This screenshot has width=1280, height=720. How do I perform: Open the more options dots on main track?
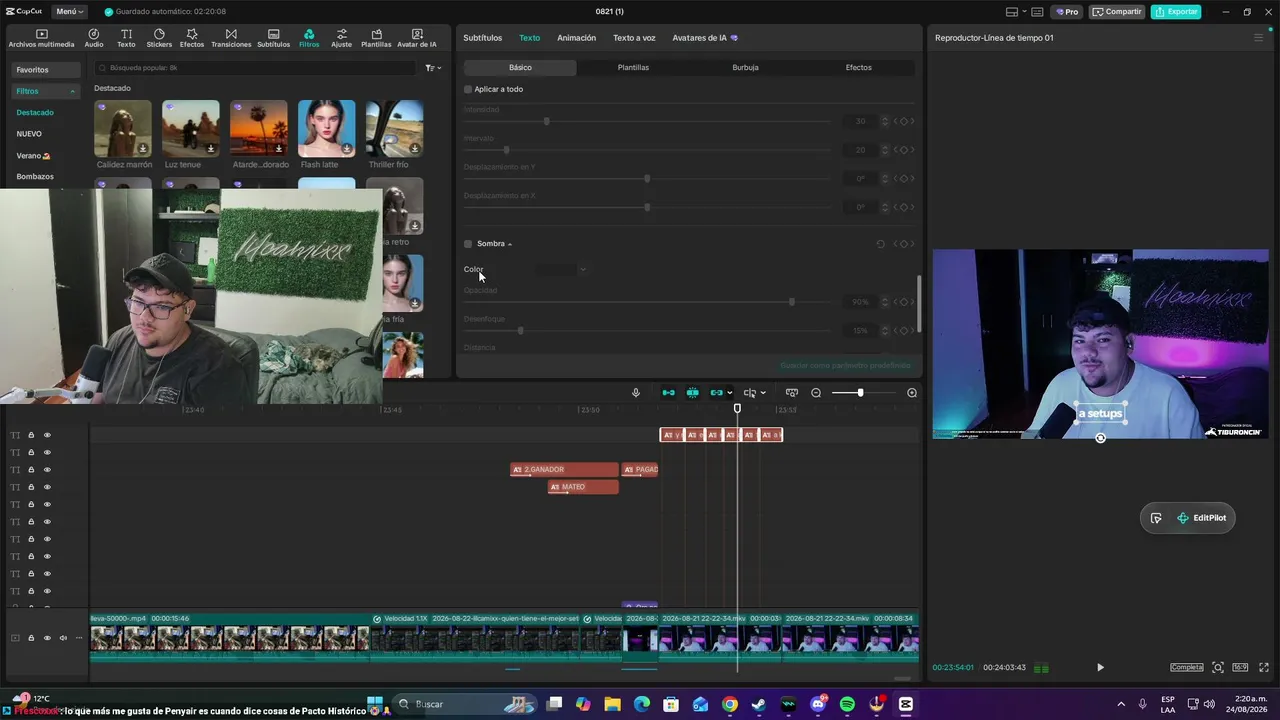79,638
